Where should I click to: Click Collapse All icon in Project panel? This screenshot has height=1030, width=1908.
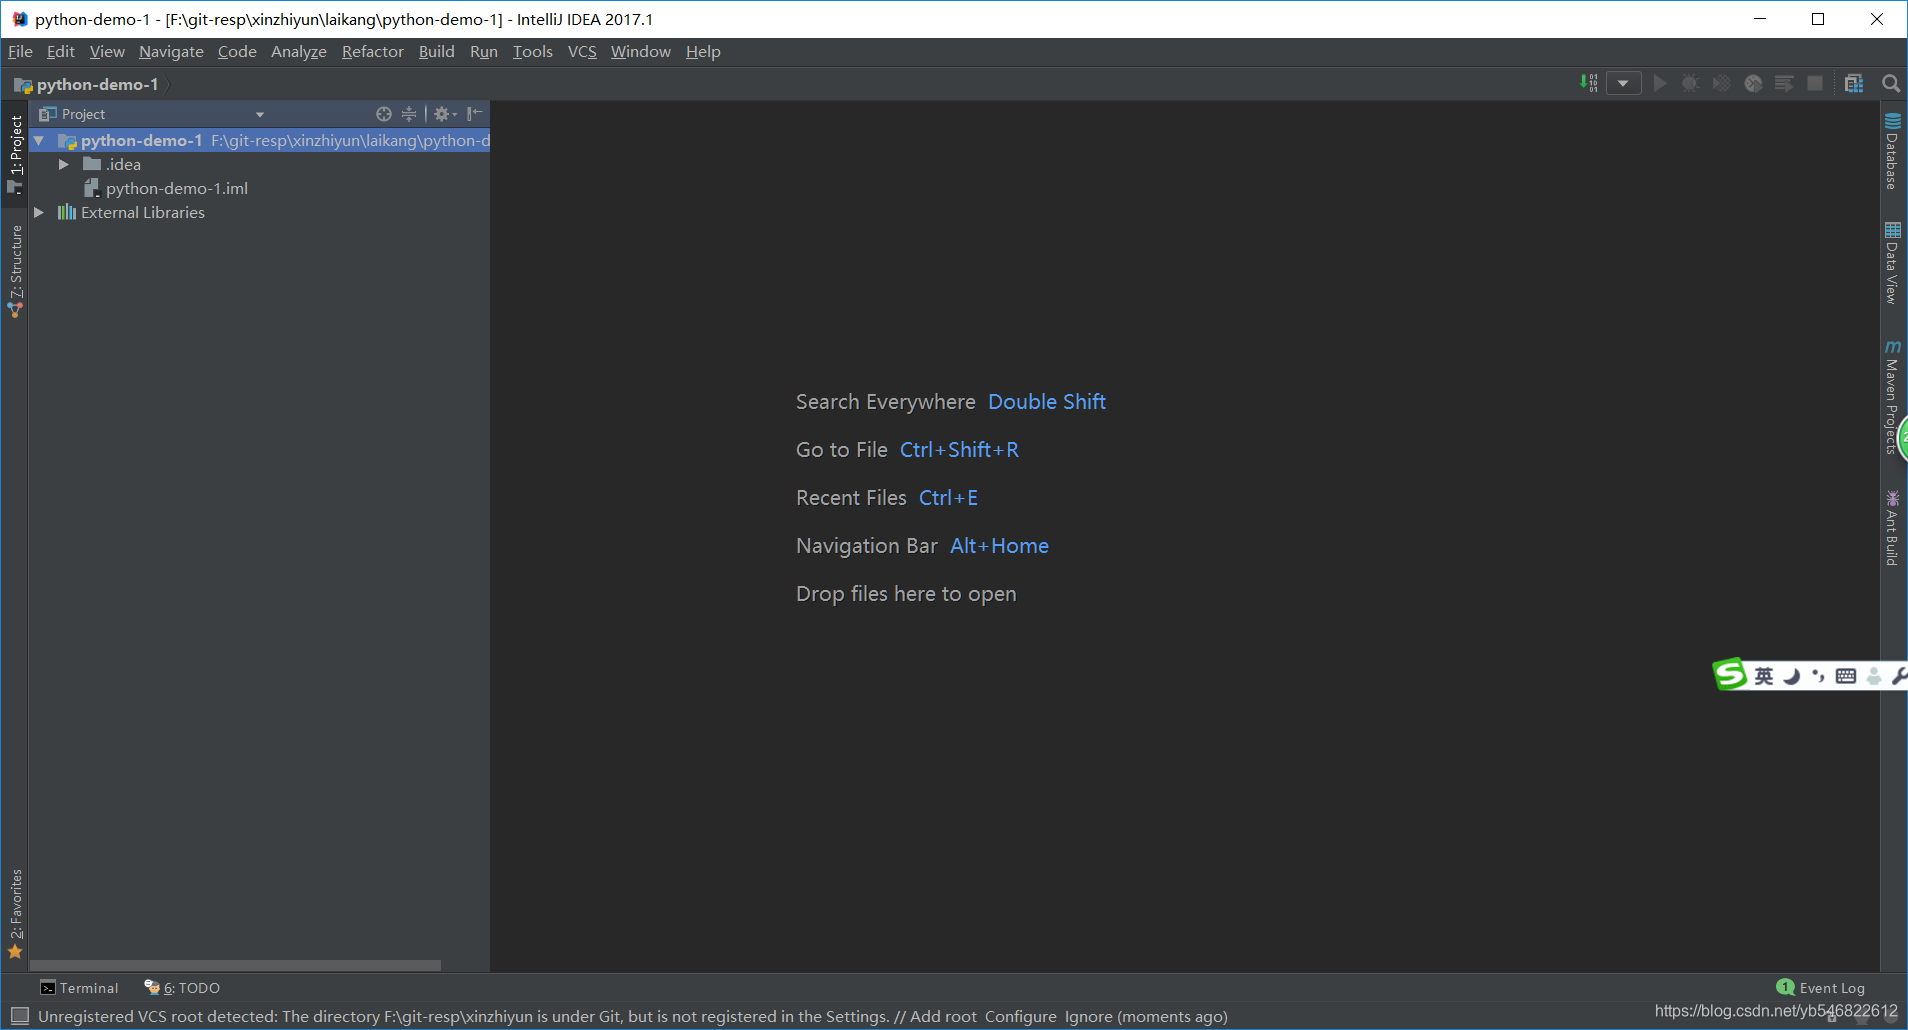pyautogui.click(x=409, y=114)
